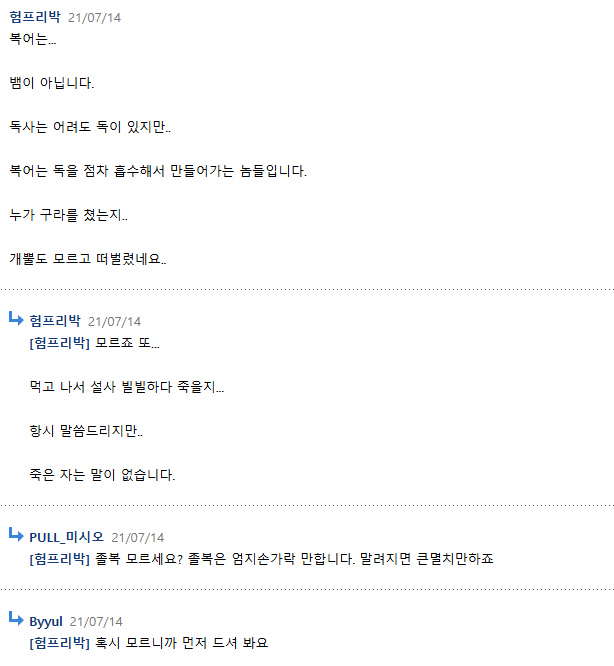Click the 21/07/14 date on top comment
Image resolution: width=614 pixels, height=666 pixels.
[94, 18]
